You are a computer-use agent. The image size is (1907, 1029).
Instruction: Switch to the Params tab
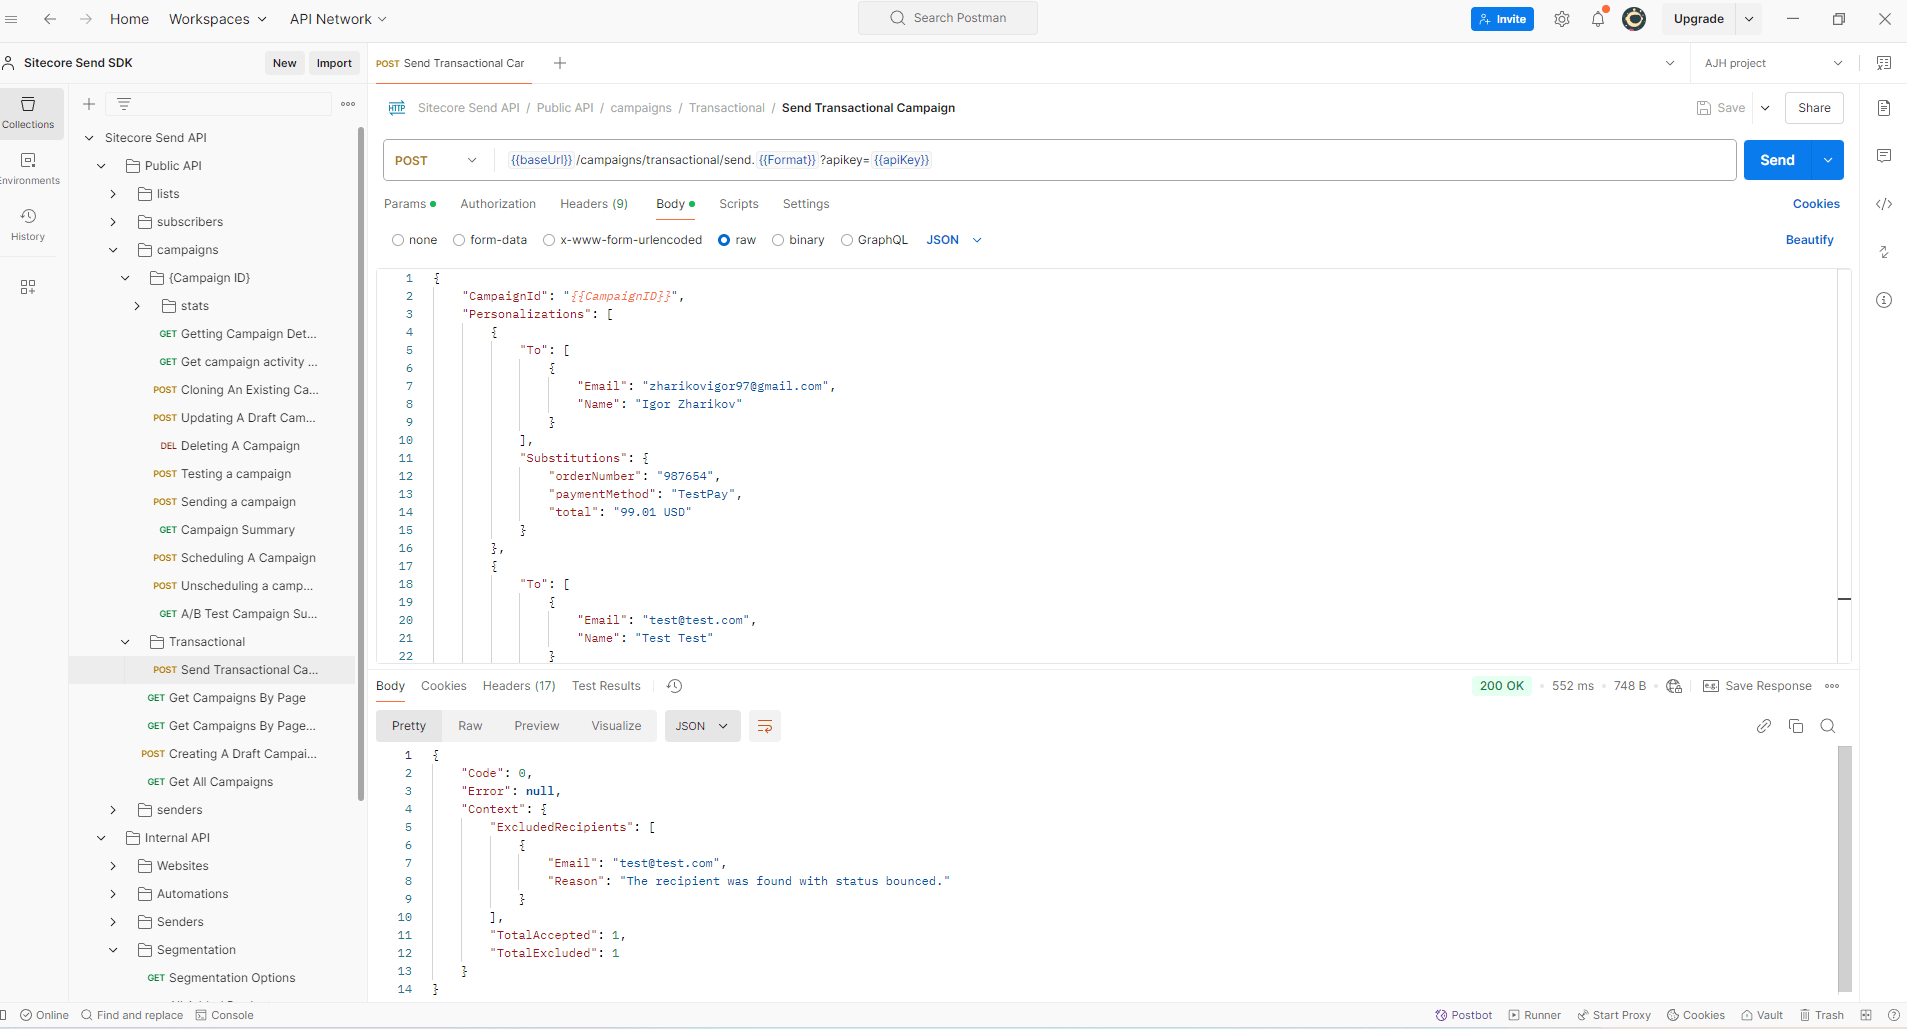click(410, 204)
